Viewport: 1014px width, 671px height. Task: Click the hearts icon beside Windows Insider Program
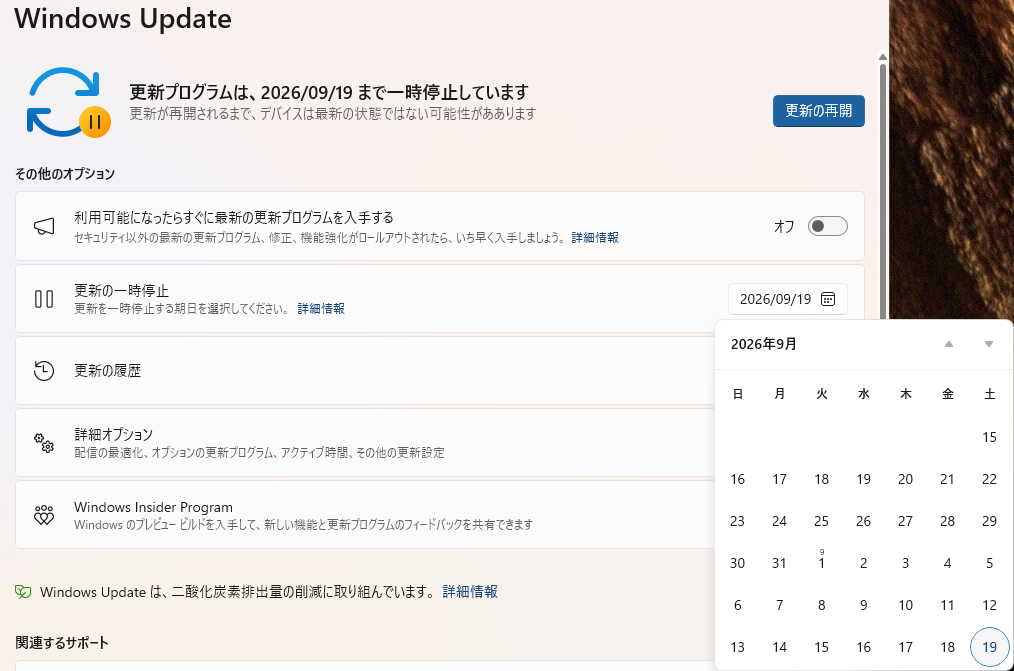click(44, 515)
